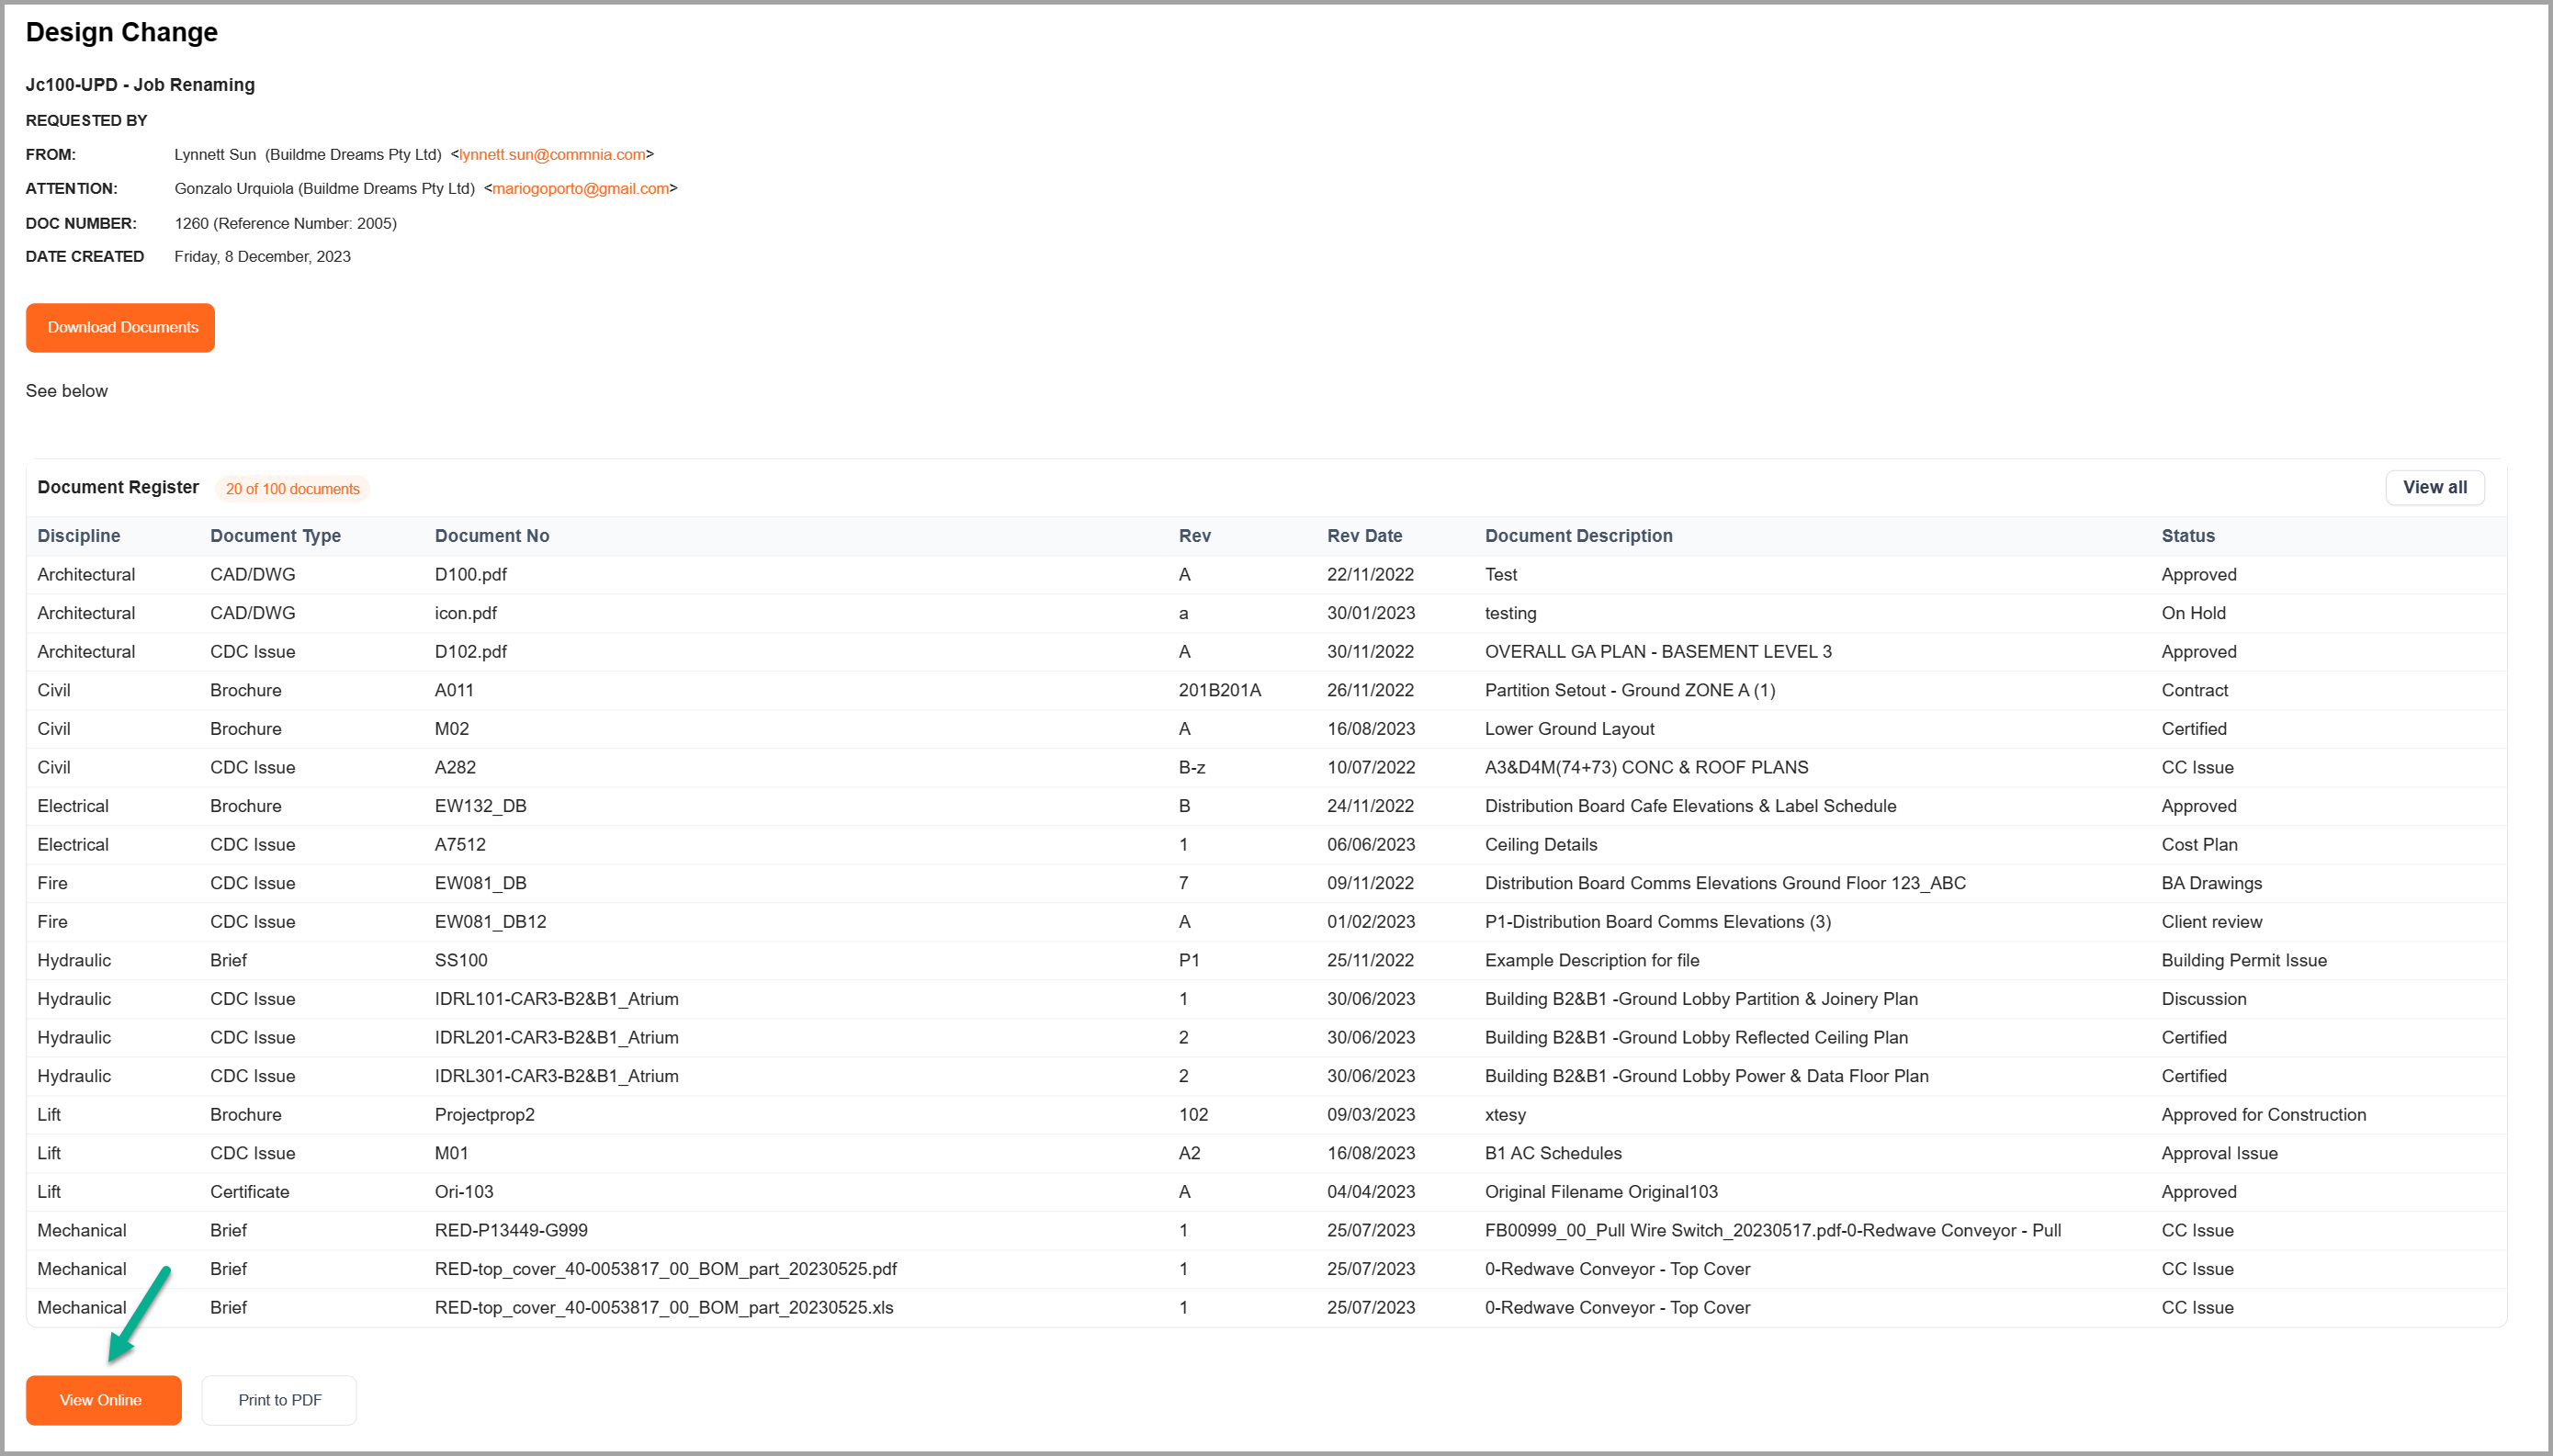Click description OVERALL GA PLAN - BASEMENT LEVEL 3
This screenshot has height=1456, width=2553.
[1658, 651]
